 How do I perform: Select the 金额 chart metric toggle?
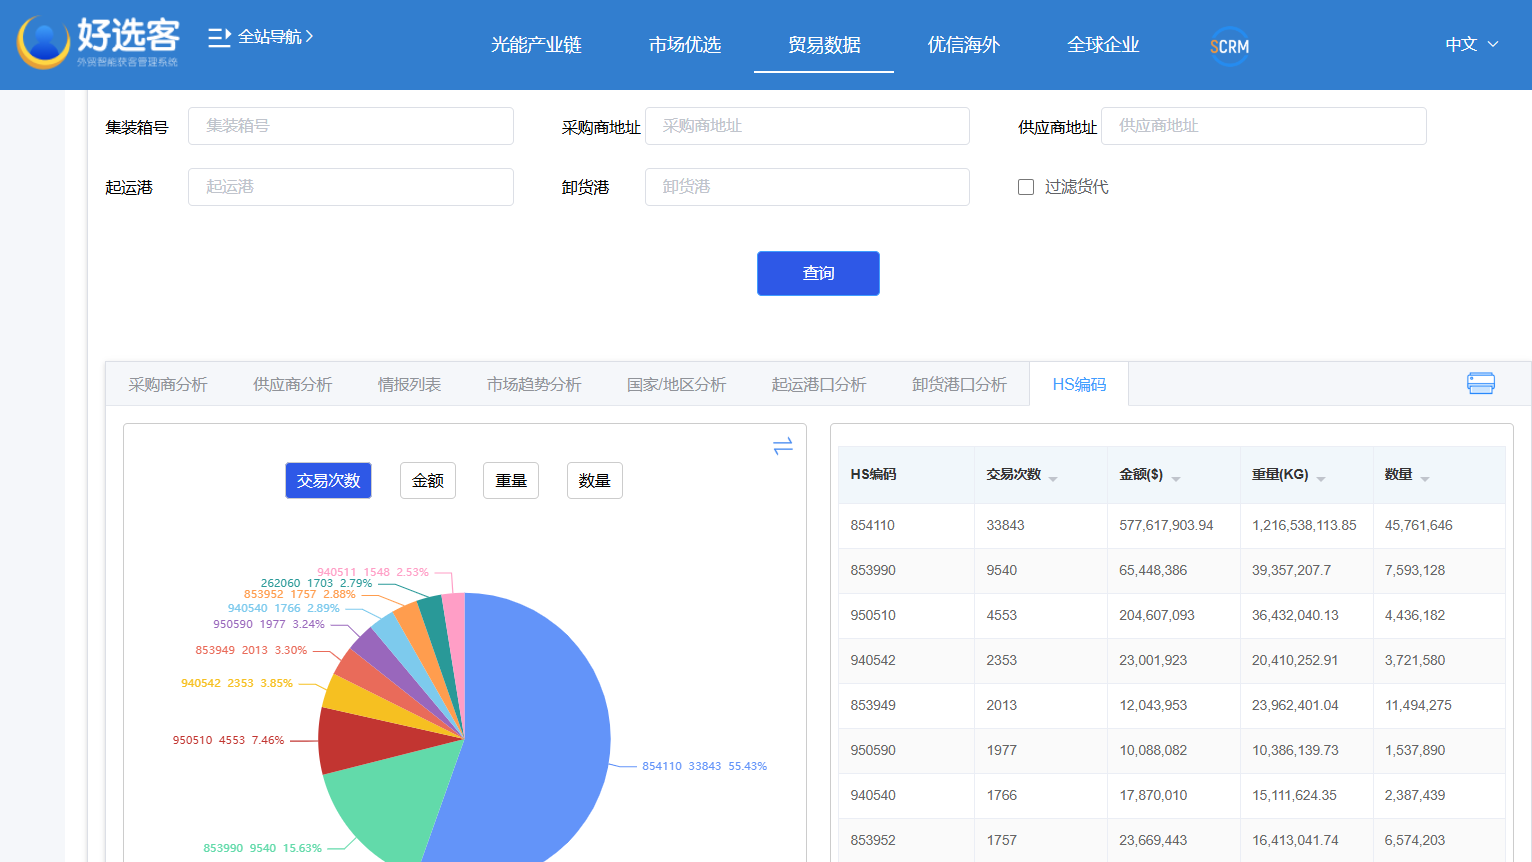coord(428,481)
